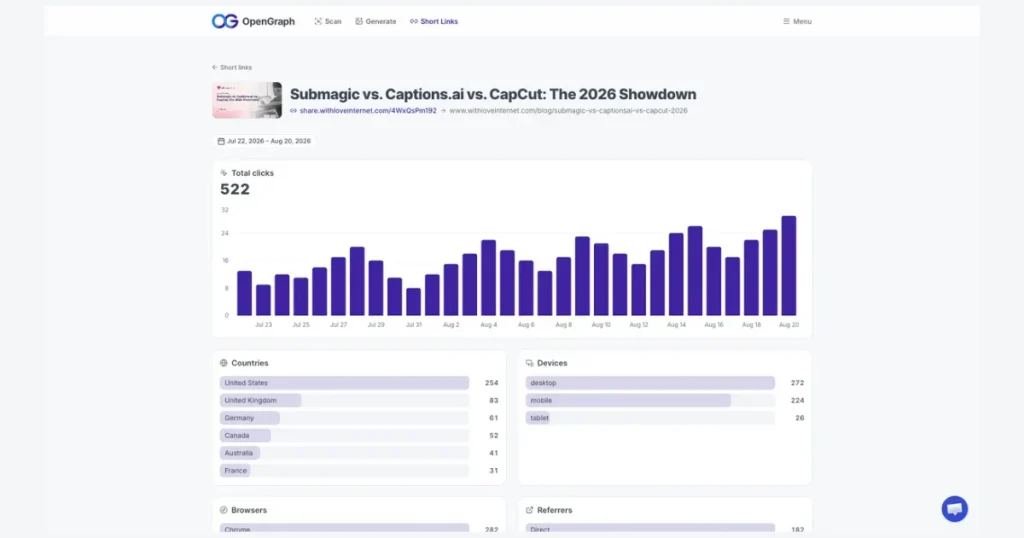The width and height of the screenshot is (1024, 538).
Task: Click the Countries globe icon
Action: click(x=223, y=363)
